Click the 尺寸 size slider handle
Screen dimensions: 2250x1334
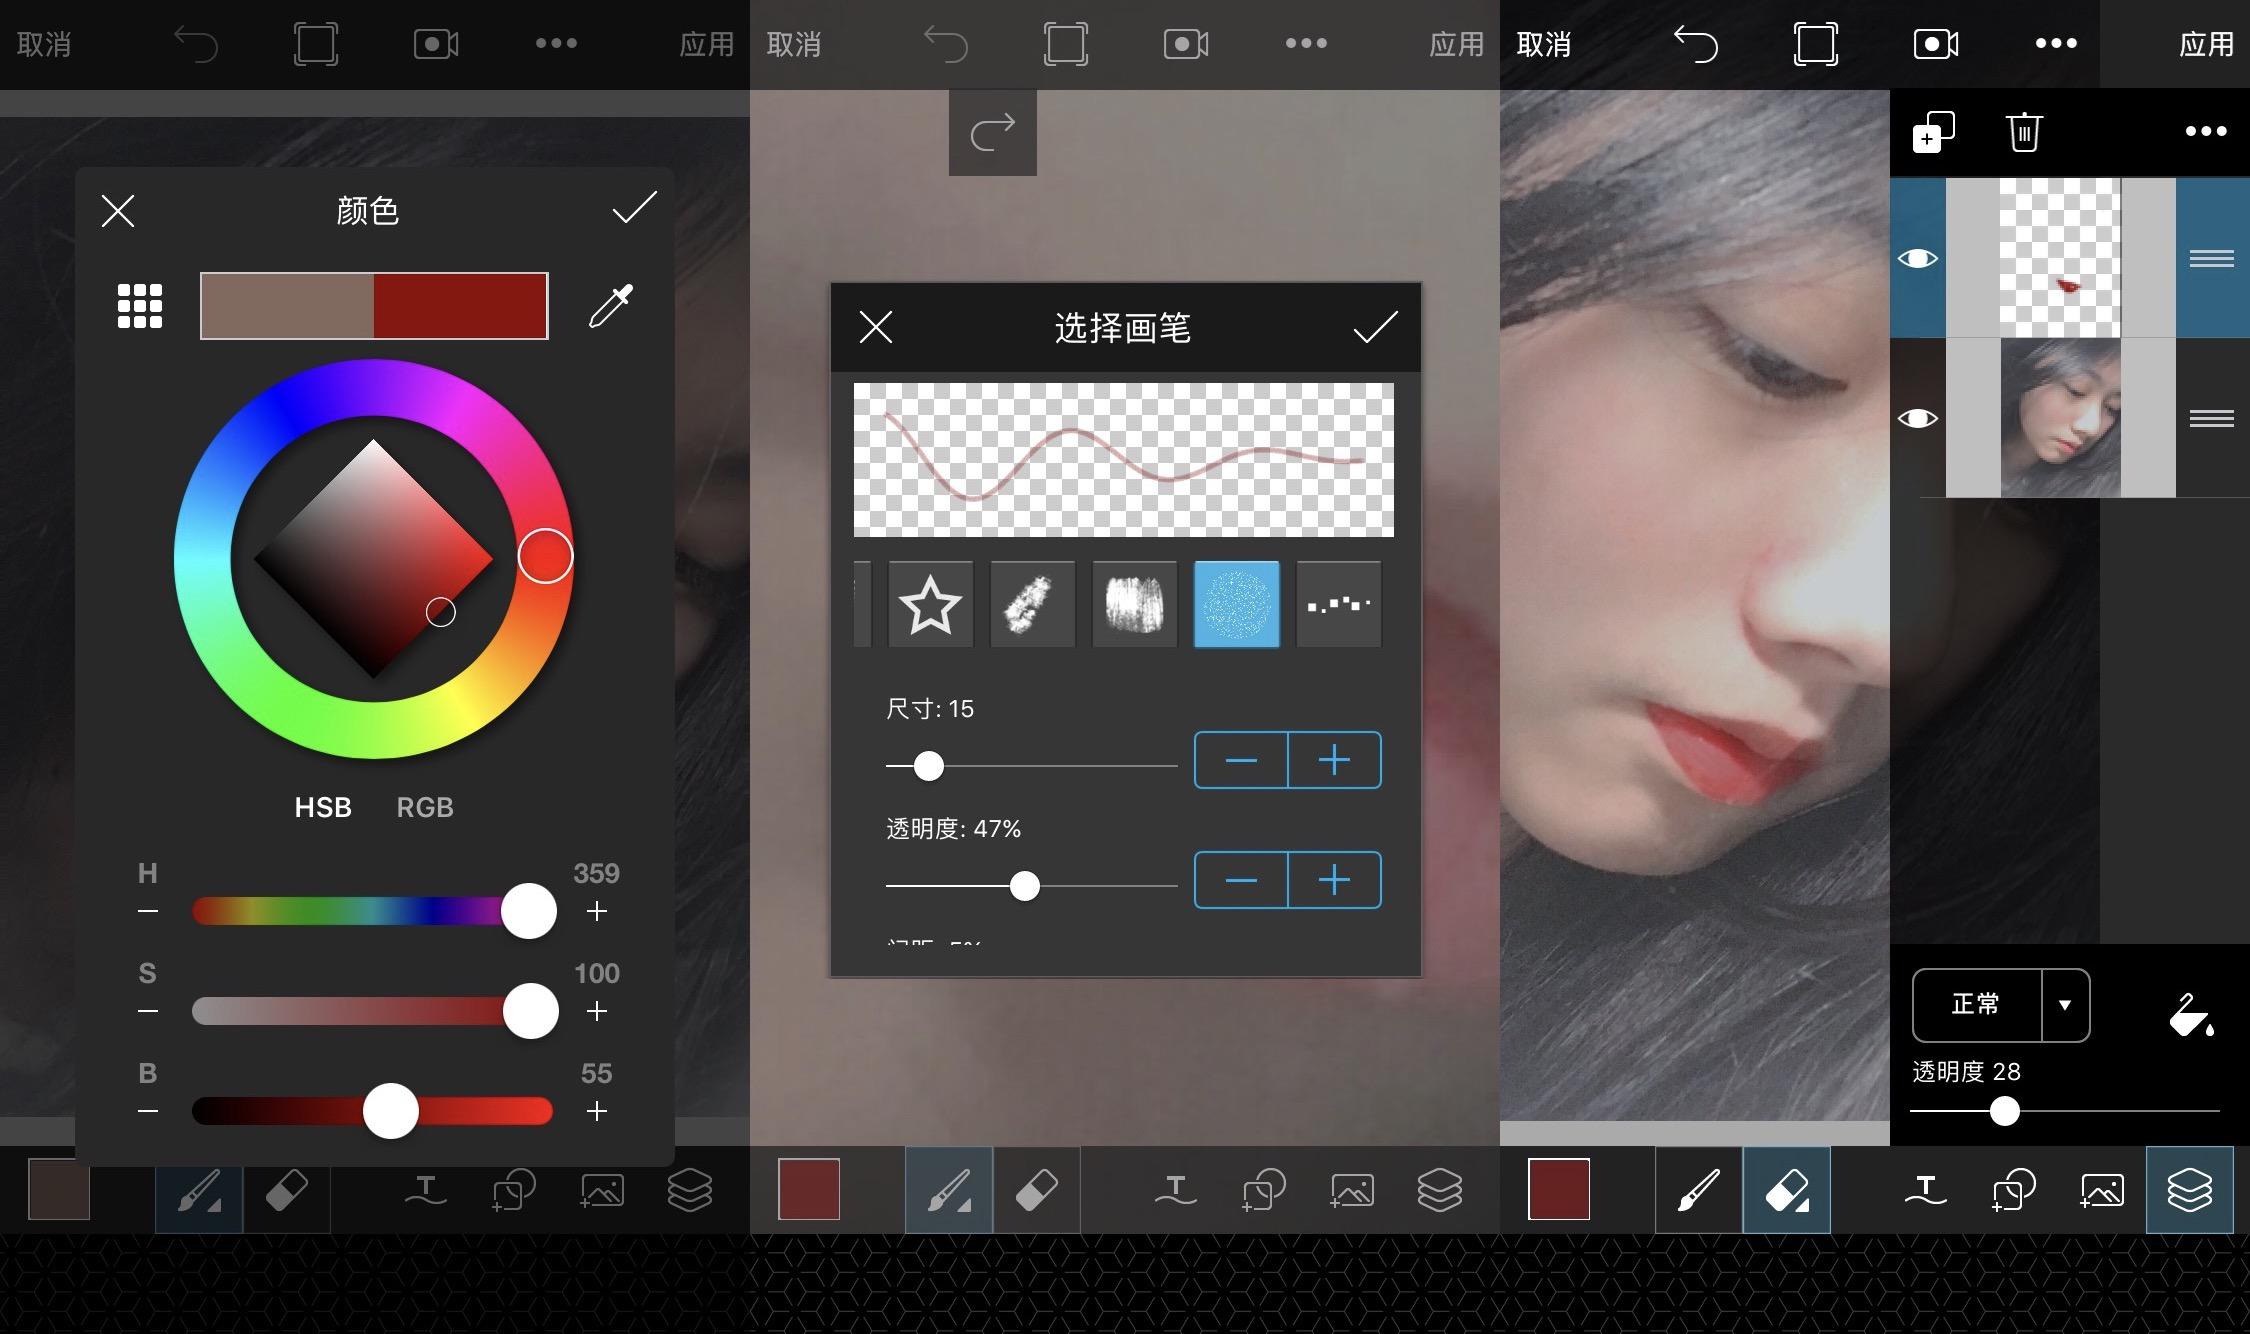[929, 766]
